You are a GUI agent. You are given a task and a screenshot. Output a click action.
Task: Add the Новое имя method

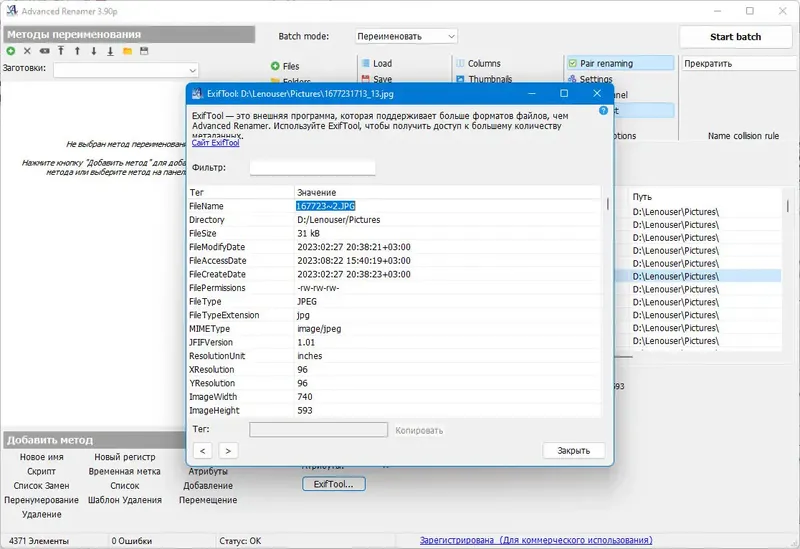click(42, 457)
